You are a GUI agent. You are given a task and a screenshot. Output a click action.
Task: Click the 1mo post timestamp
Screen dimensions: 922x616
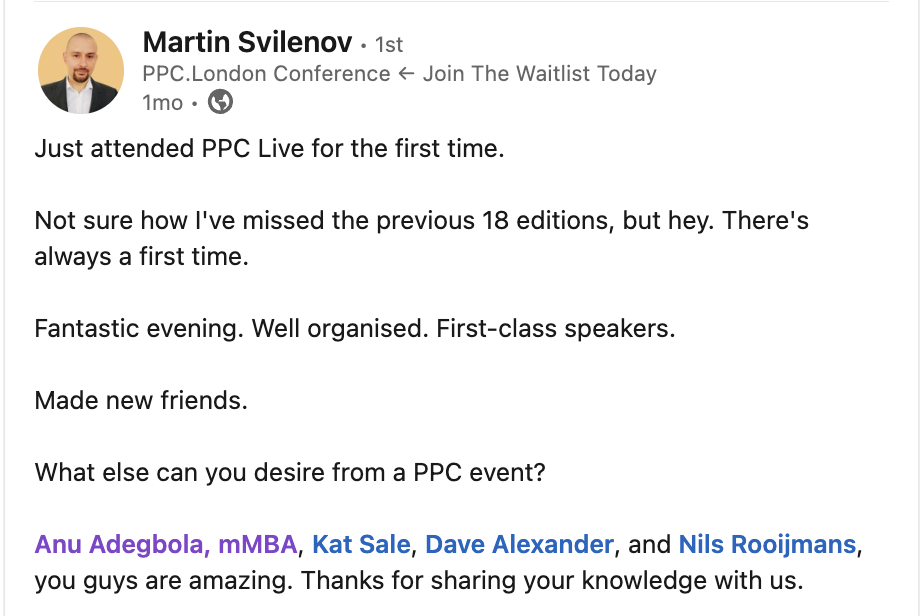pyautogui.click(x=163, y=102)
